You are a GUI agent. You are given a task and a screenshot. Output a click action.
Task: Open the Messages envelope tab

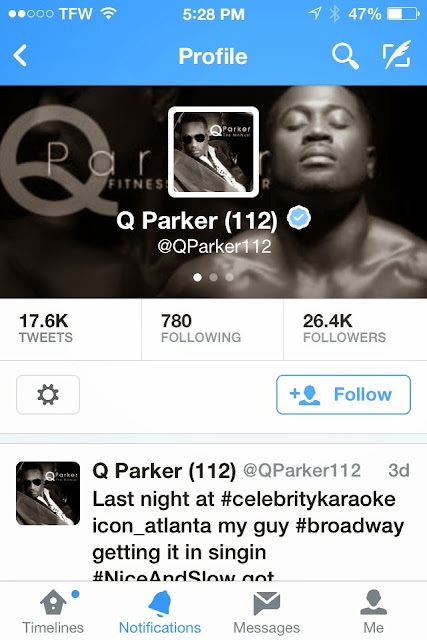point(267,611)
